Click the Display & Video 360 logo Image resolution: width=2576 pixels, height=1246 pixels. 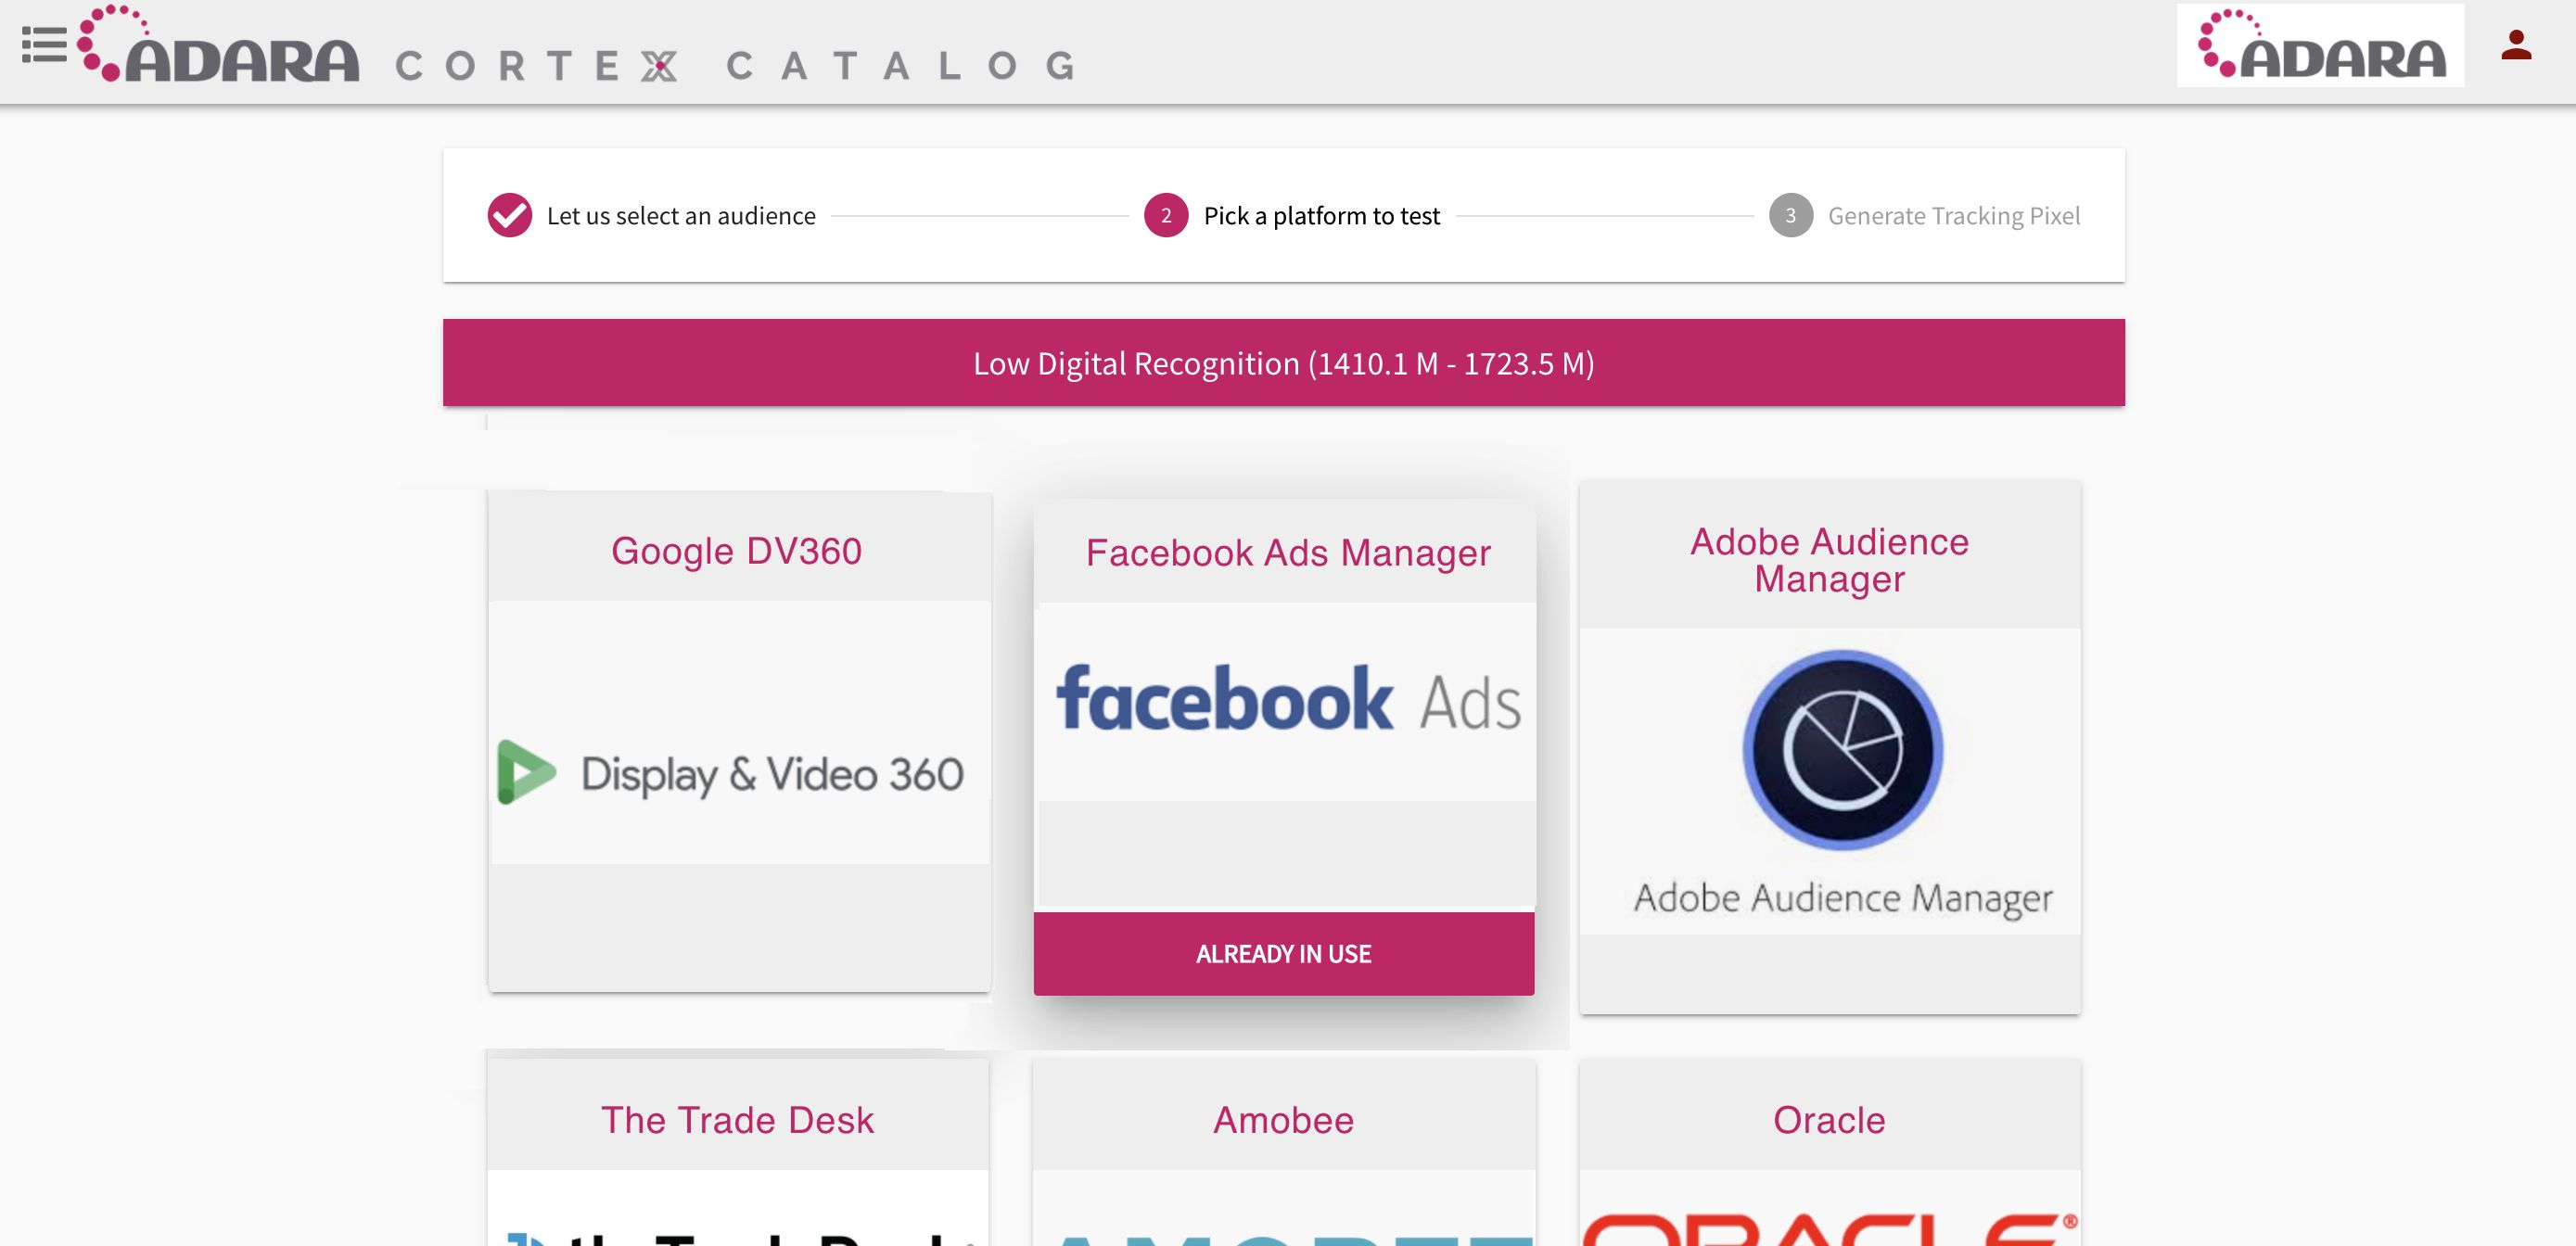click(x=731, y=773)
